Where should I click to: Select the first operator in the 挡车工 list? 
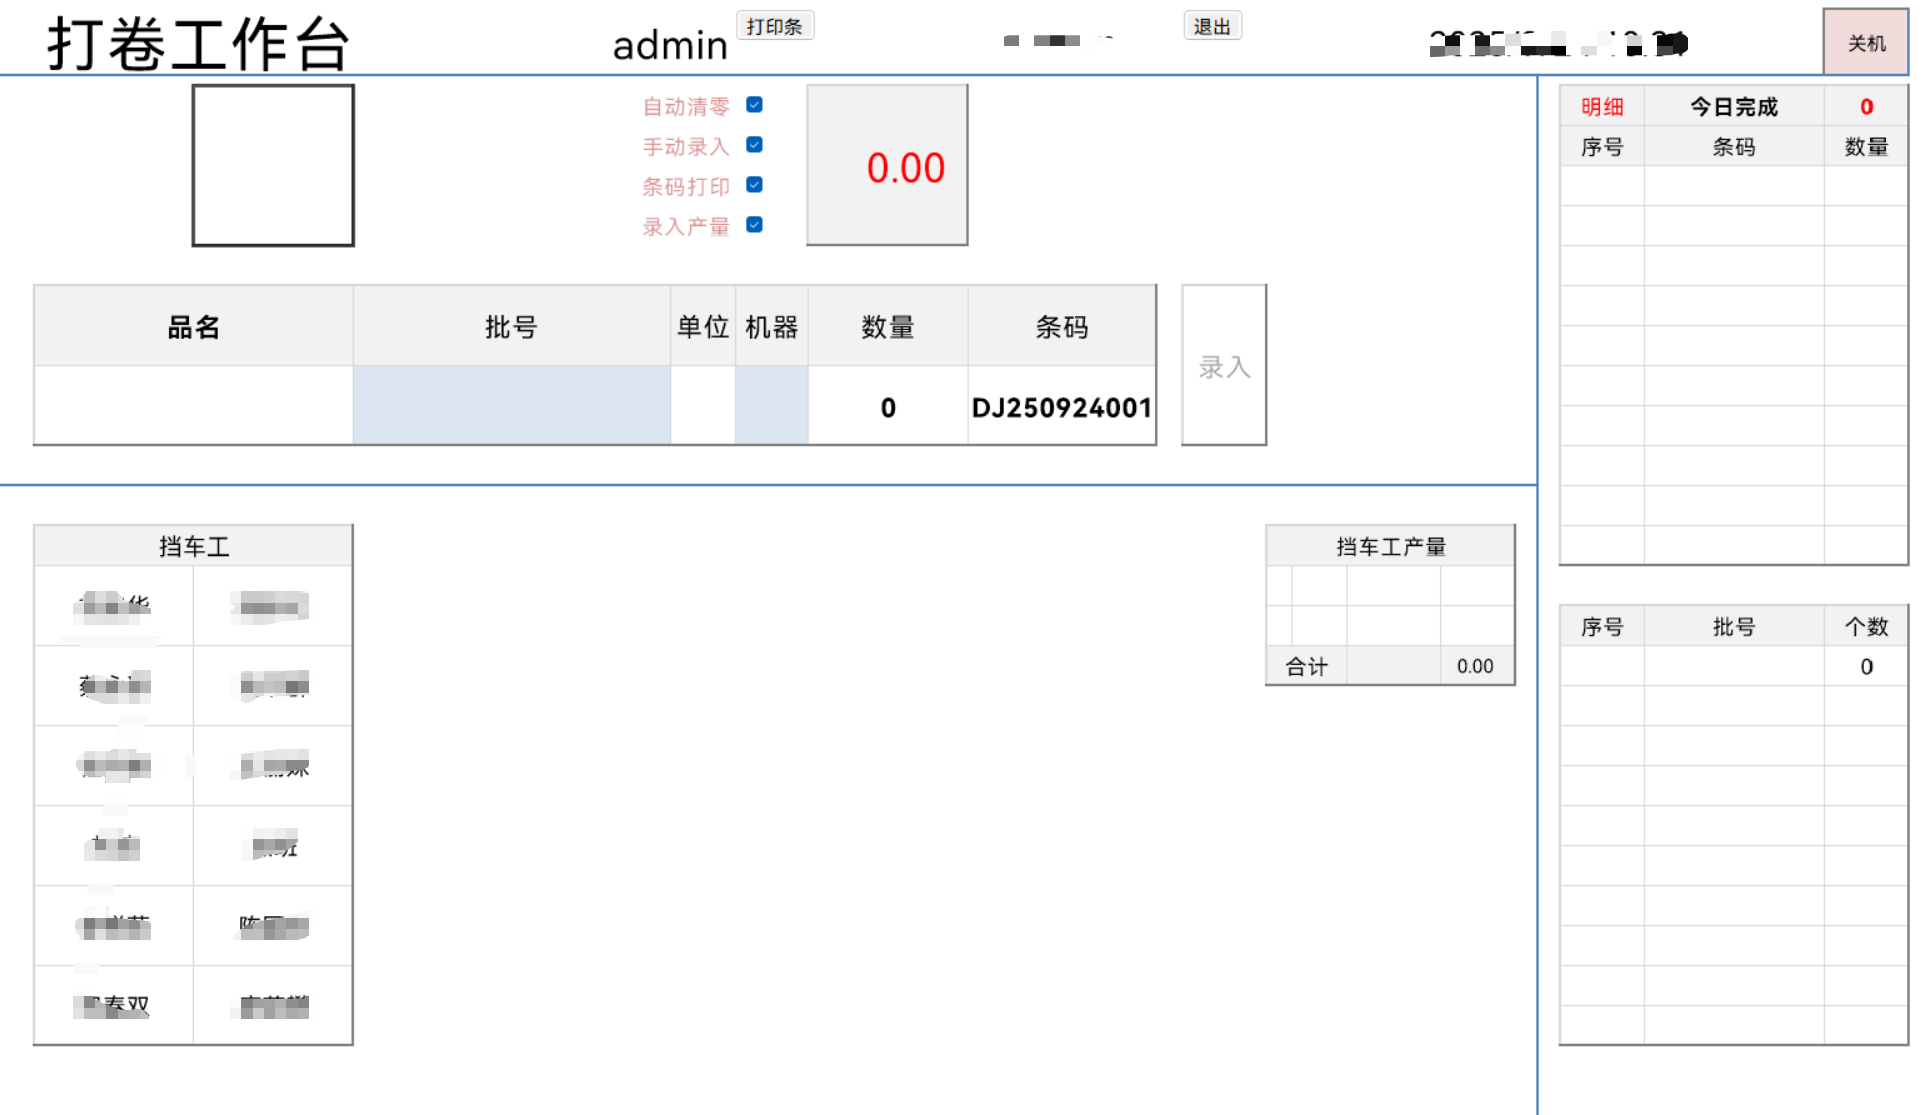[x=113, y=606]
